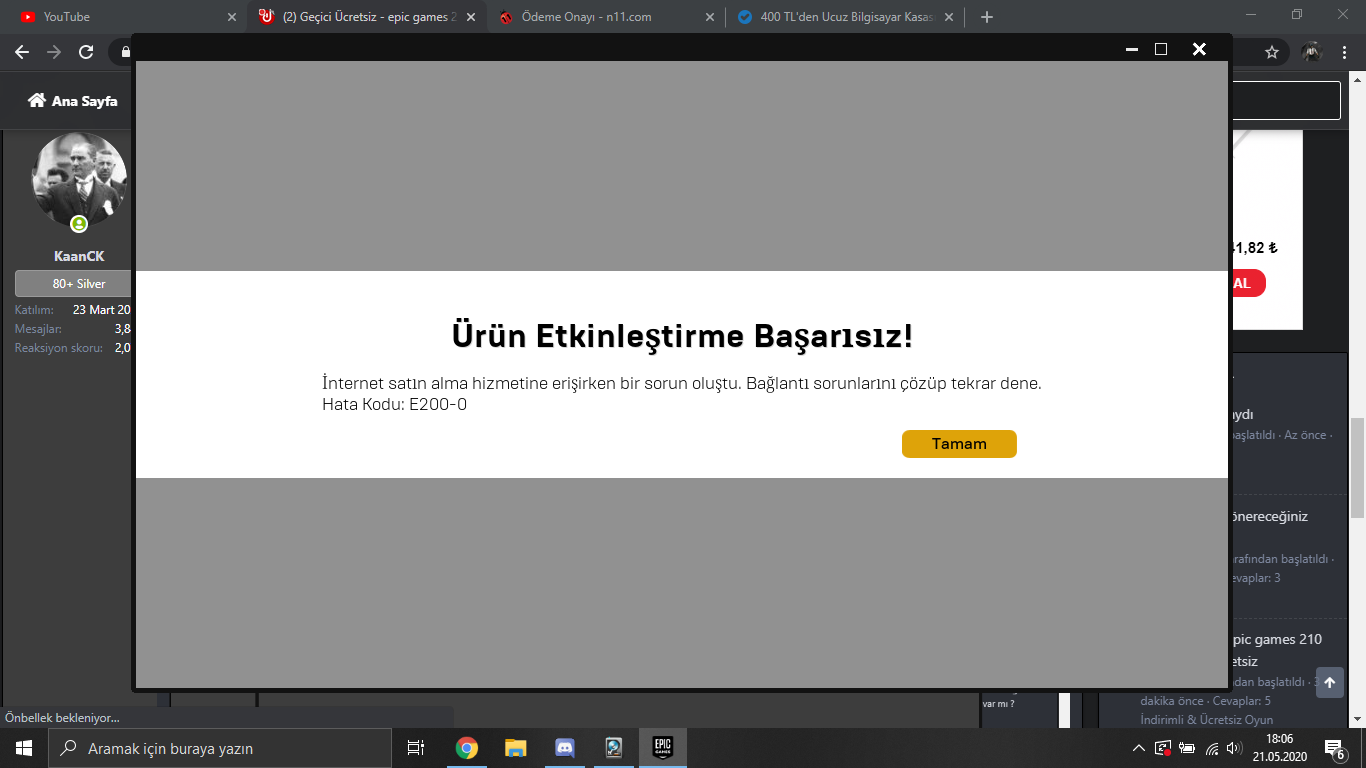Reload the page in Chrome
Image resolution: width=1366 pixels, height=768 pixels.
pos(86,52)
